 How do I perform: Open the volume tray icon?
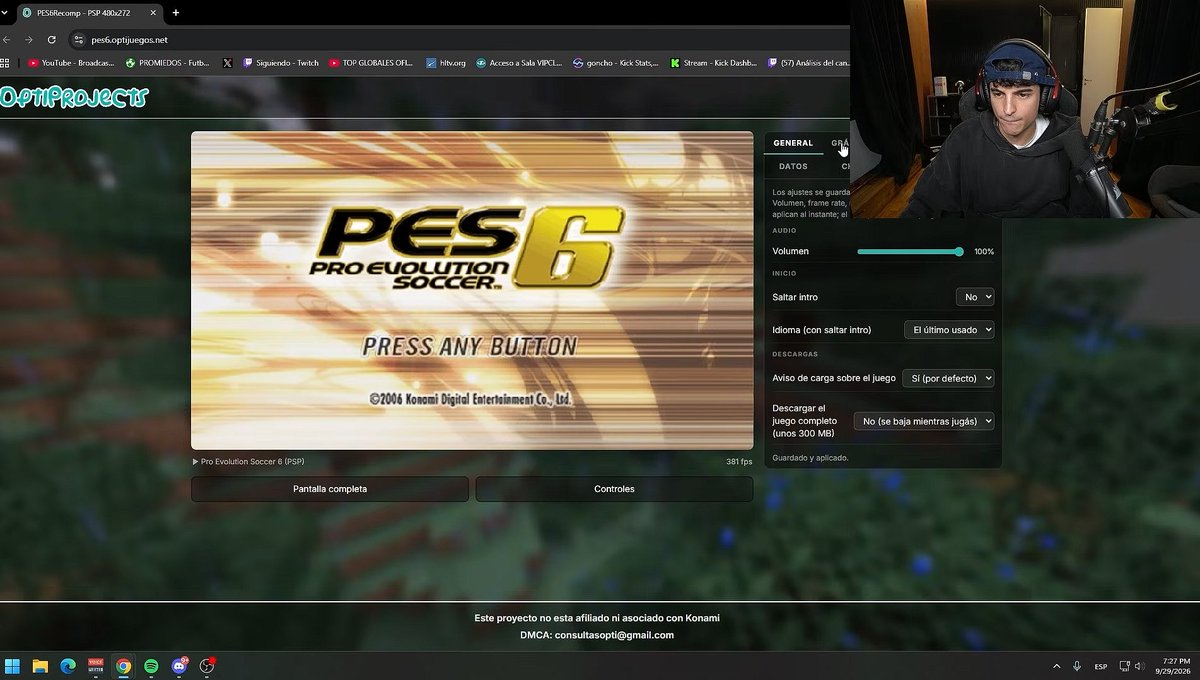pos(1140,666)
